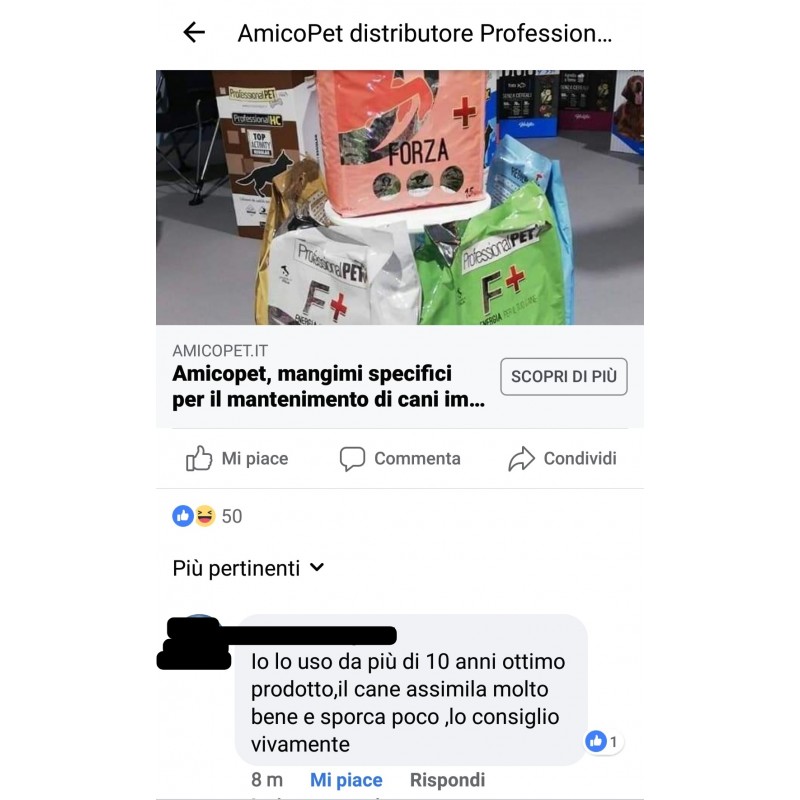Tap the like badge on the comment
Viewport: 800px width, 800px height.
[604, 741]
